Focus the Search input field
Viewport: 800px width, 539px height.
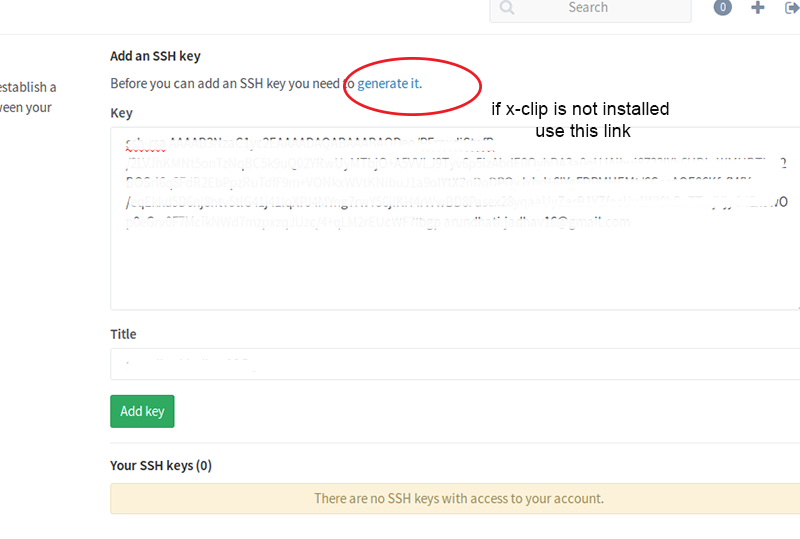pyautogui.click(x=590, y=9)
